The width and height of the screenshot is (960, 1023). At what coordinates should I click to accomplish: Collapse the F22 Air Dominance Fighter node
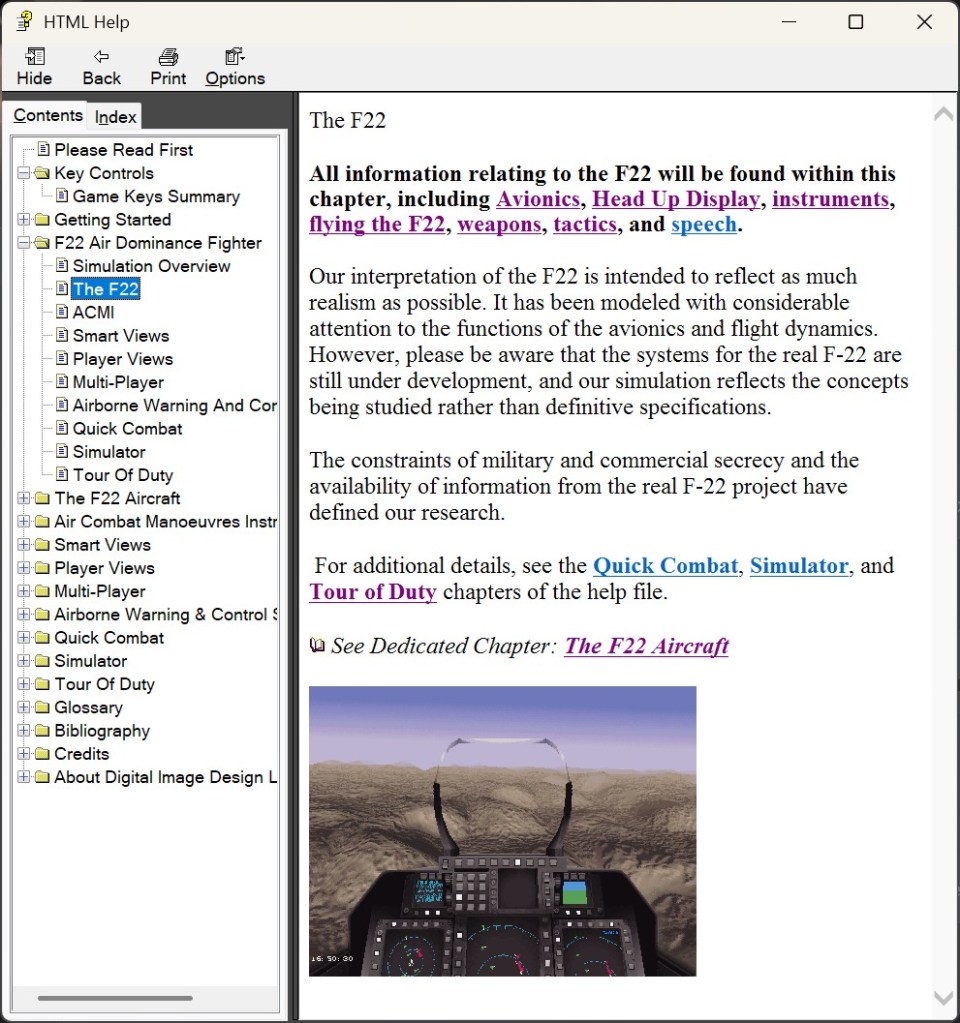point(24,243)
